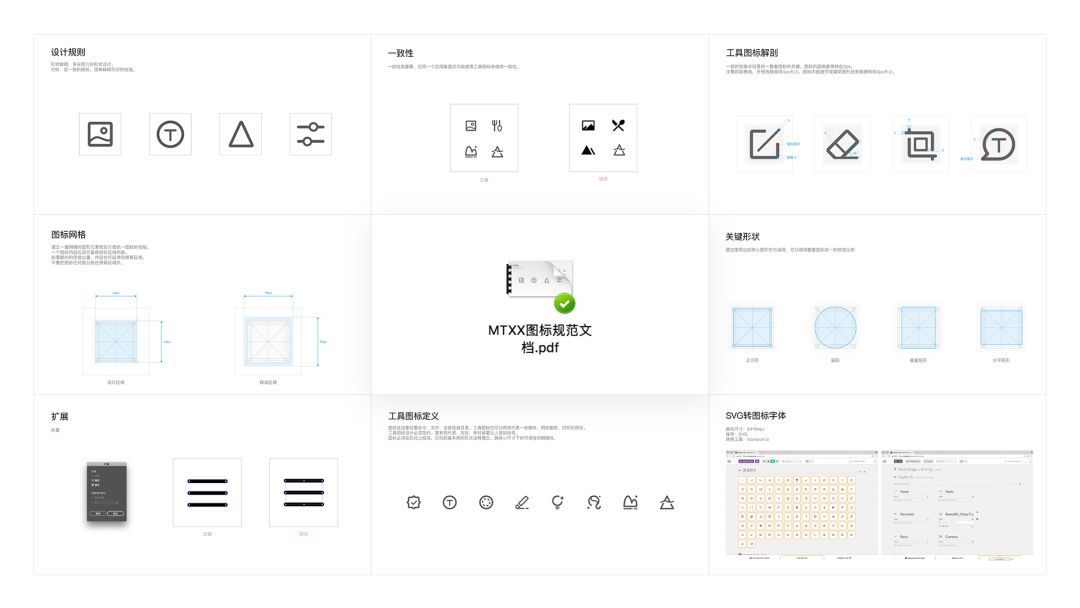The height and width of the screenshot is (608, 1080).
Task: Click the 扩展 heading
Action: [59, 417]
